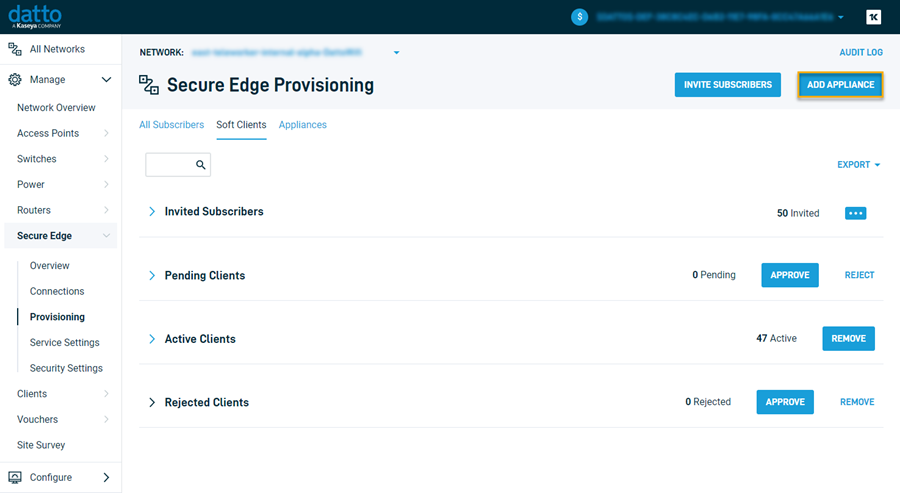Reject pending clients
This screenshot has width=900, height=493.
859,275
